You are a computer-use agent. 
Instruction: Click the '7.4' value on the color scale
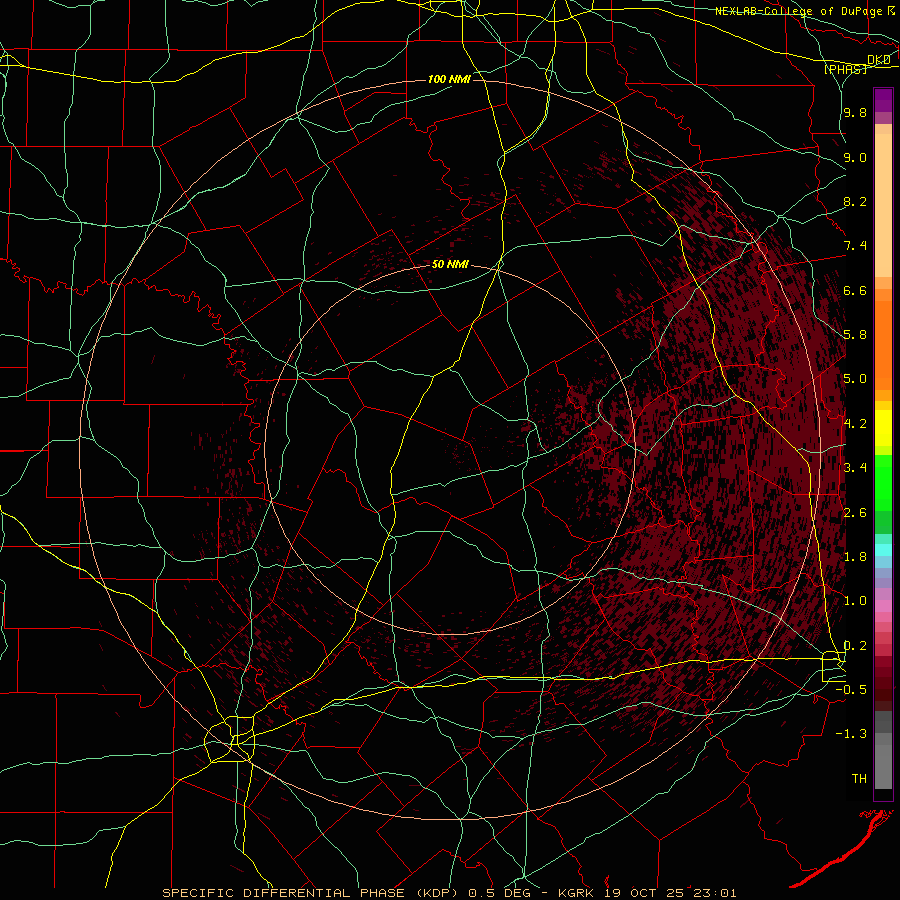point(855,246)
